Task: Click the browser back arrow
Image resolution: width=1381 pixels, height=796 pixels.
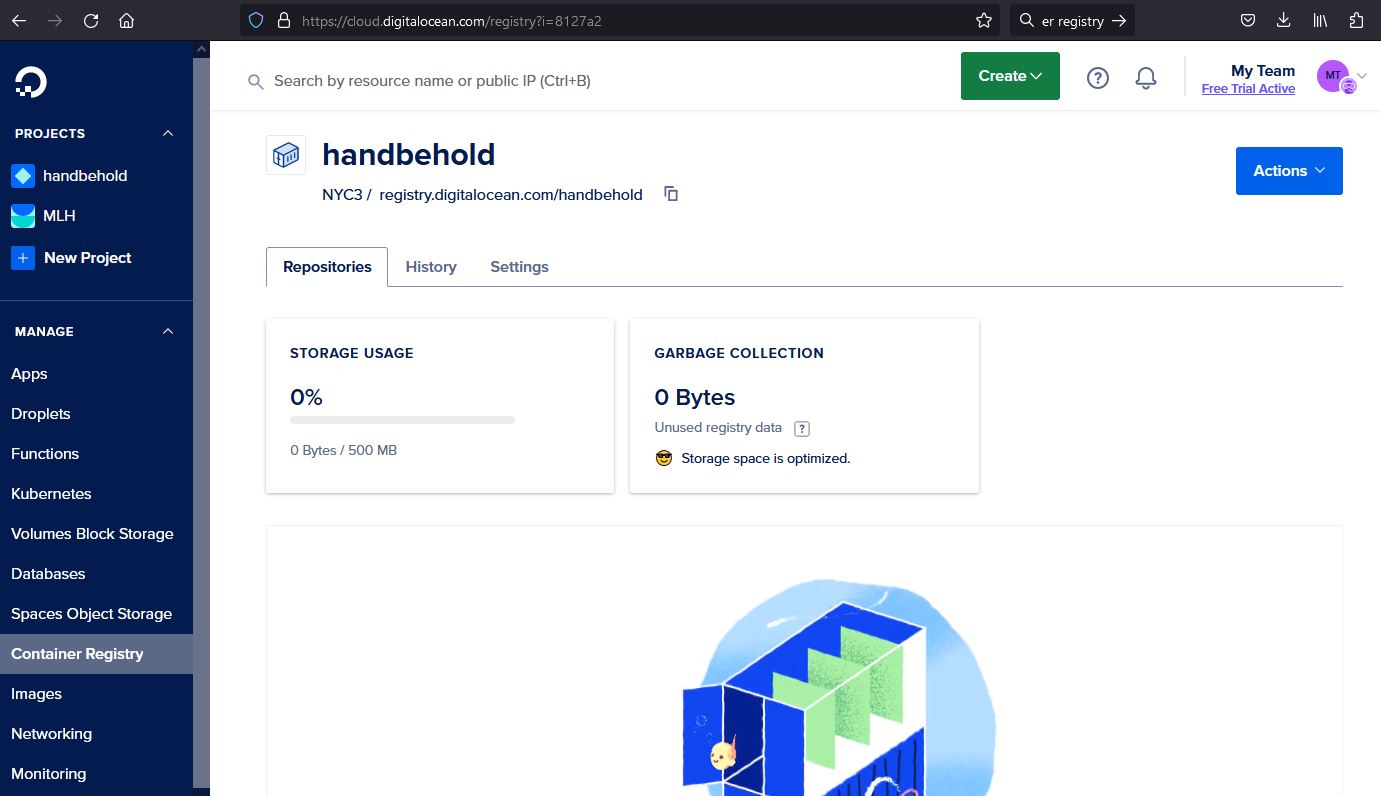Action: [x=19, y=20]
